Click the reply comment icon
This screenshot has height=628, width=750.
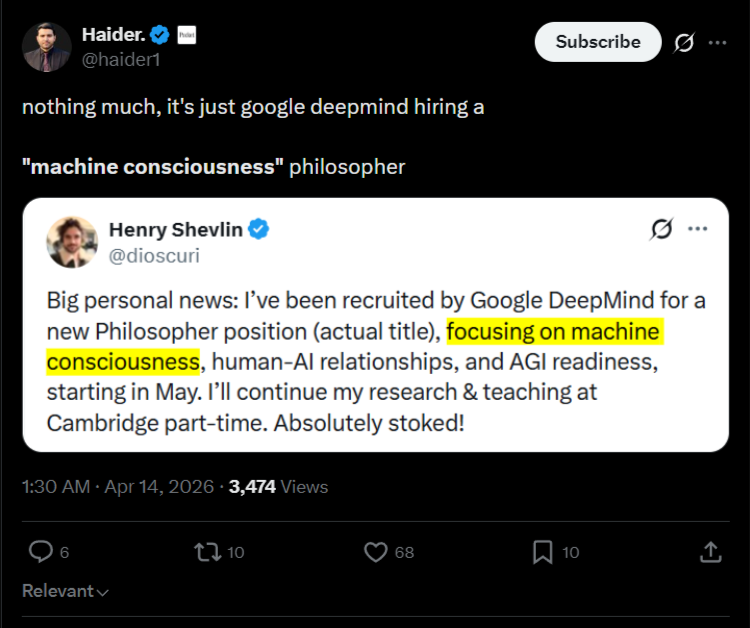tap(40, 551)
